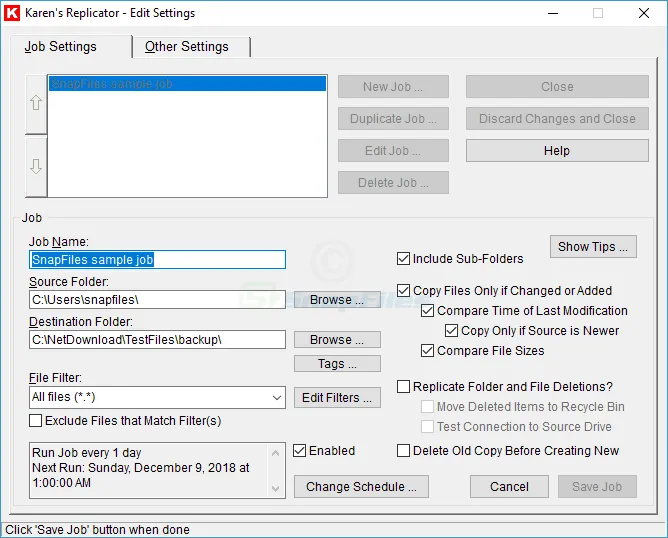
Task: Click the Save Job button
Action: coord(597,486)
